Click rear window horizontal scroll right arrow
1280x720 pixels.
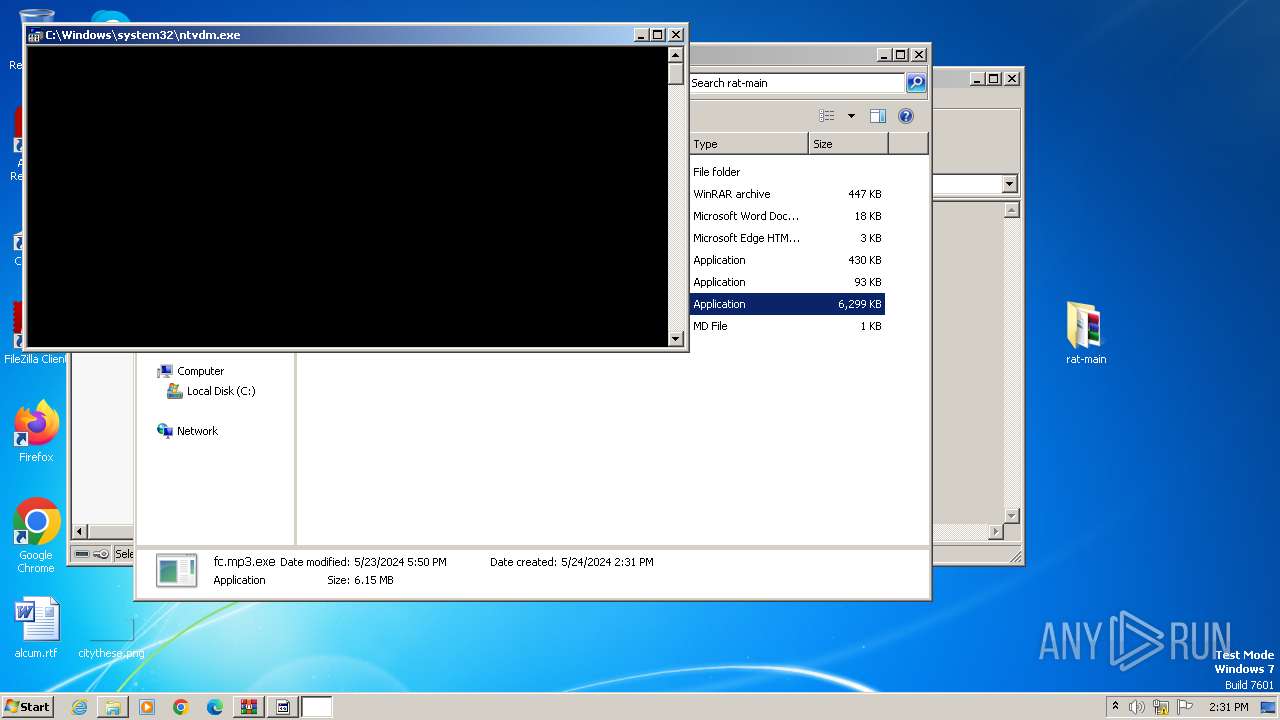995,532
